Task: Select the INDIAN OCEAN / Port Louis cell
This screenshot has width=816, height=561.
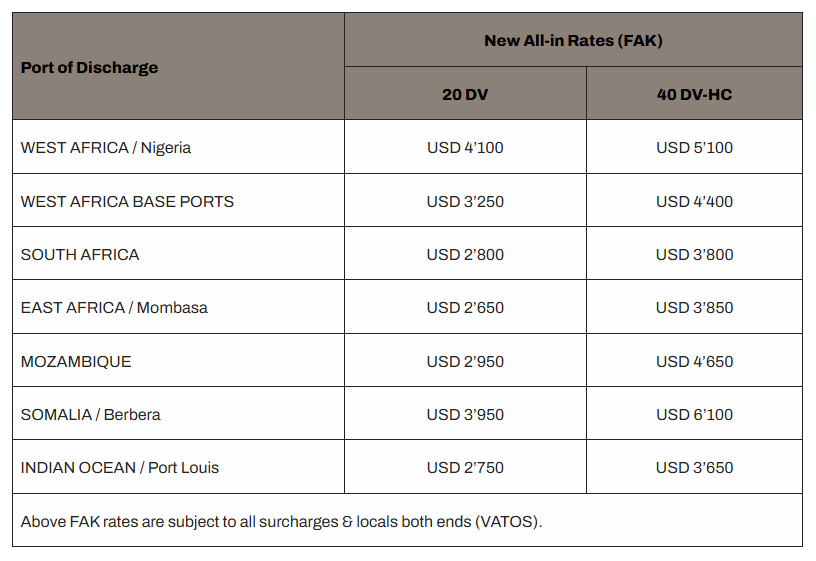Action: (x=120, y=468)
